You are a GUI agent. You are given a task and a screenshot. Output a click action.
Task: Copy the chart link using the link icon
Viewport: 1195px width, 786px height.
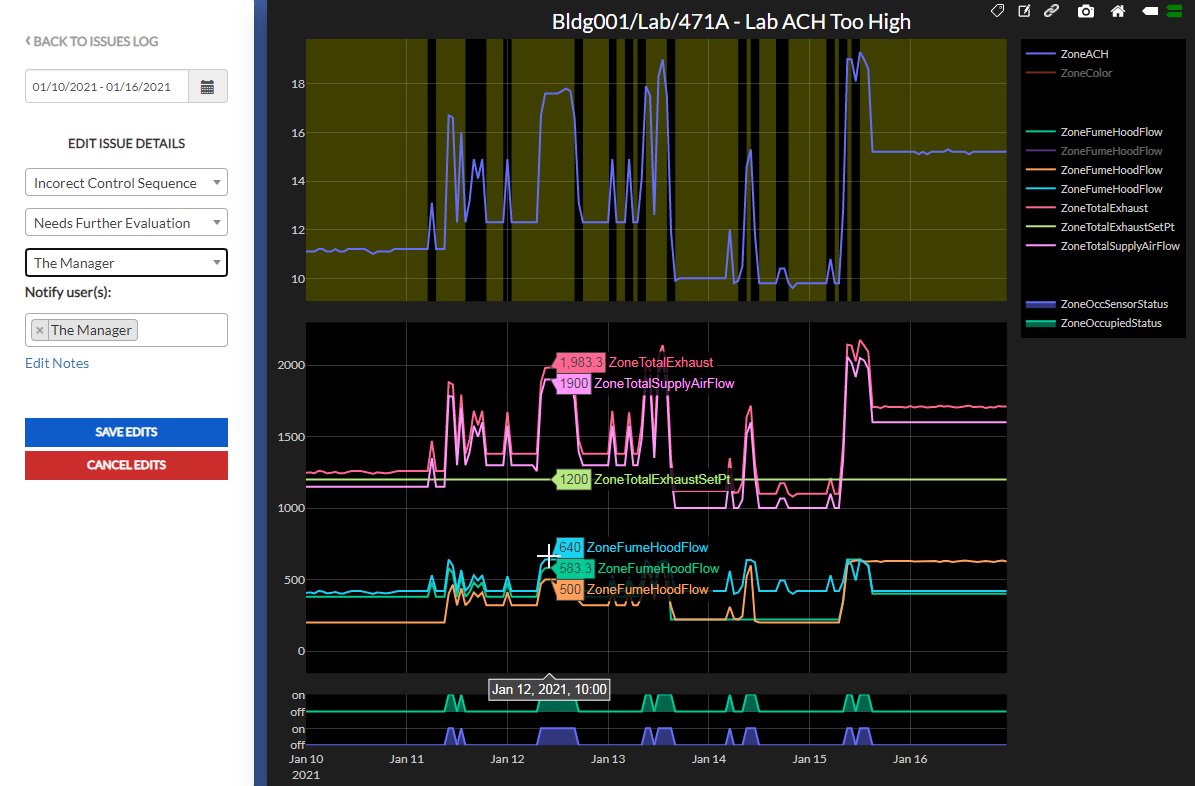coord(1051,11)
